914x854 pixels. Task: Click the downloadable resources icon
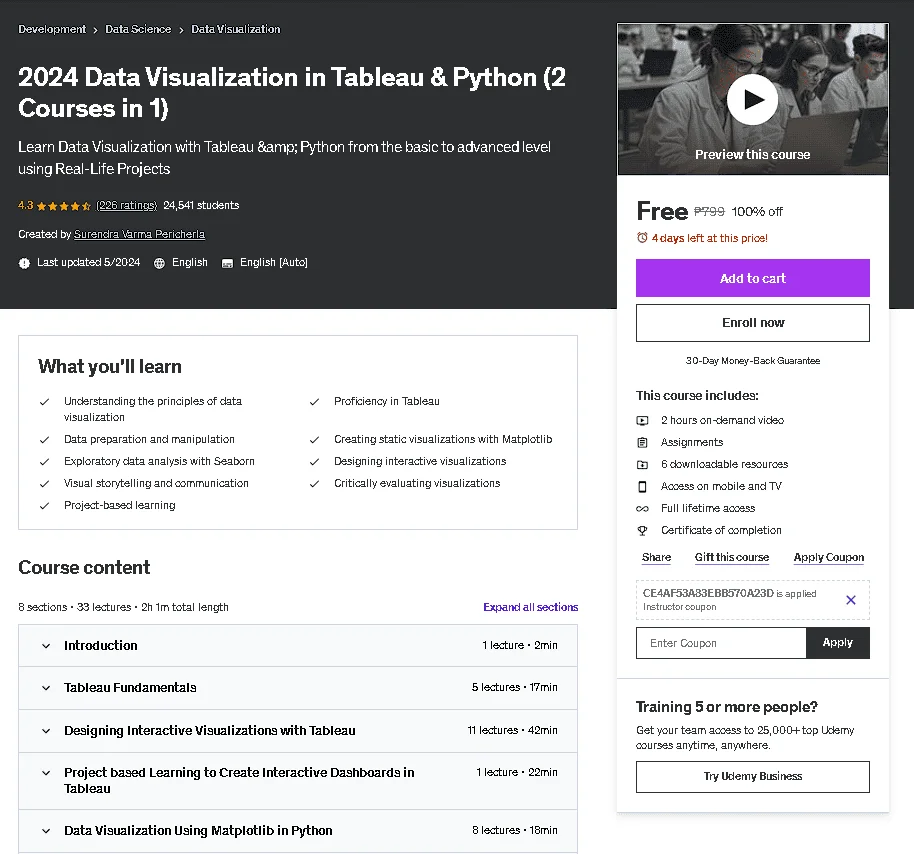pyautogui.click(x=642, y=465)
